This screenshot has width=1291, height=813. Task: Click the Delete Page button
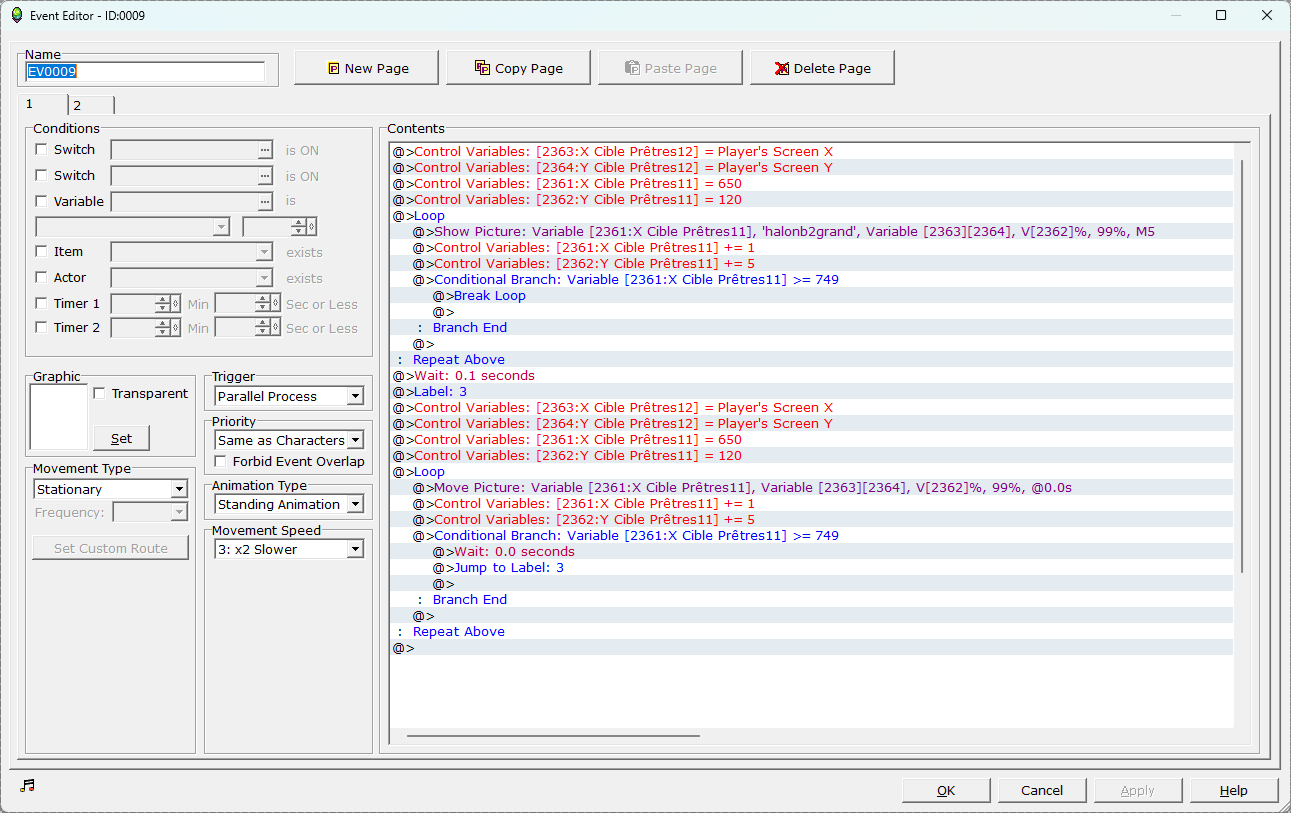click(x=822, y=68)
